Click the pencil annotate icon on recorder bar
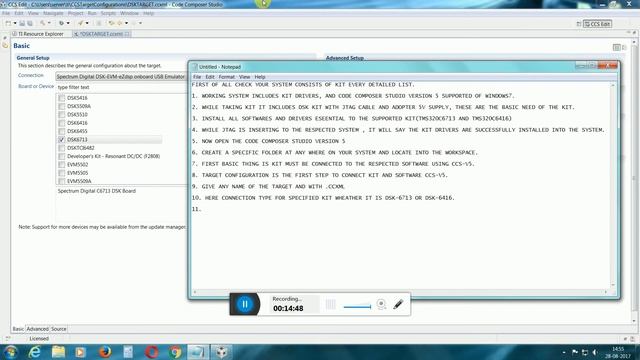This screenshot has height=360, width=640. click(x=398, y=304)
